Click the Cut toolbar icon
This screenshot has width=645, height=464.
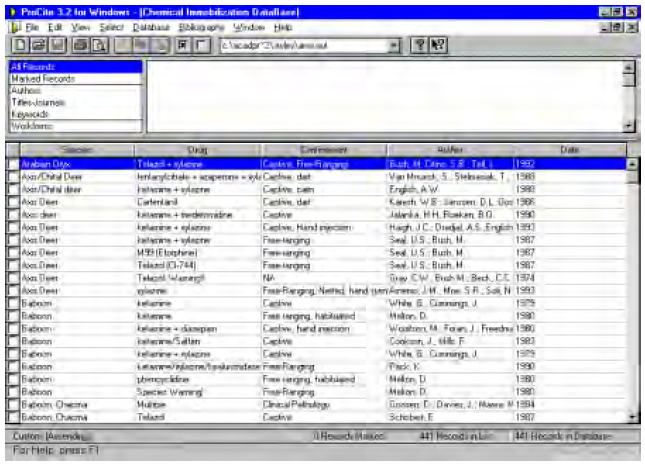point(123,45)
